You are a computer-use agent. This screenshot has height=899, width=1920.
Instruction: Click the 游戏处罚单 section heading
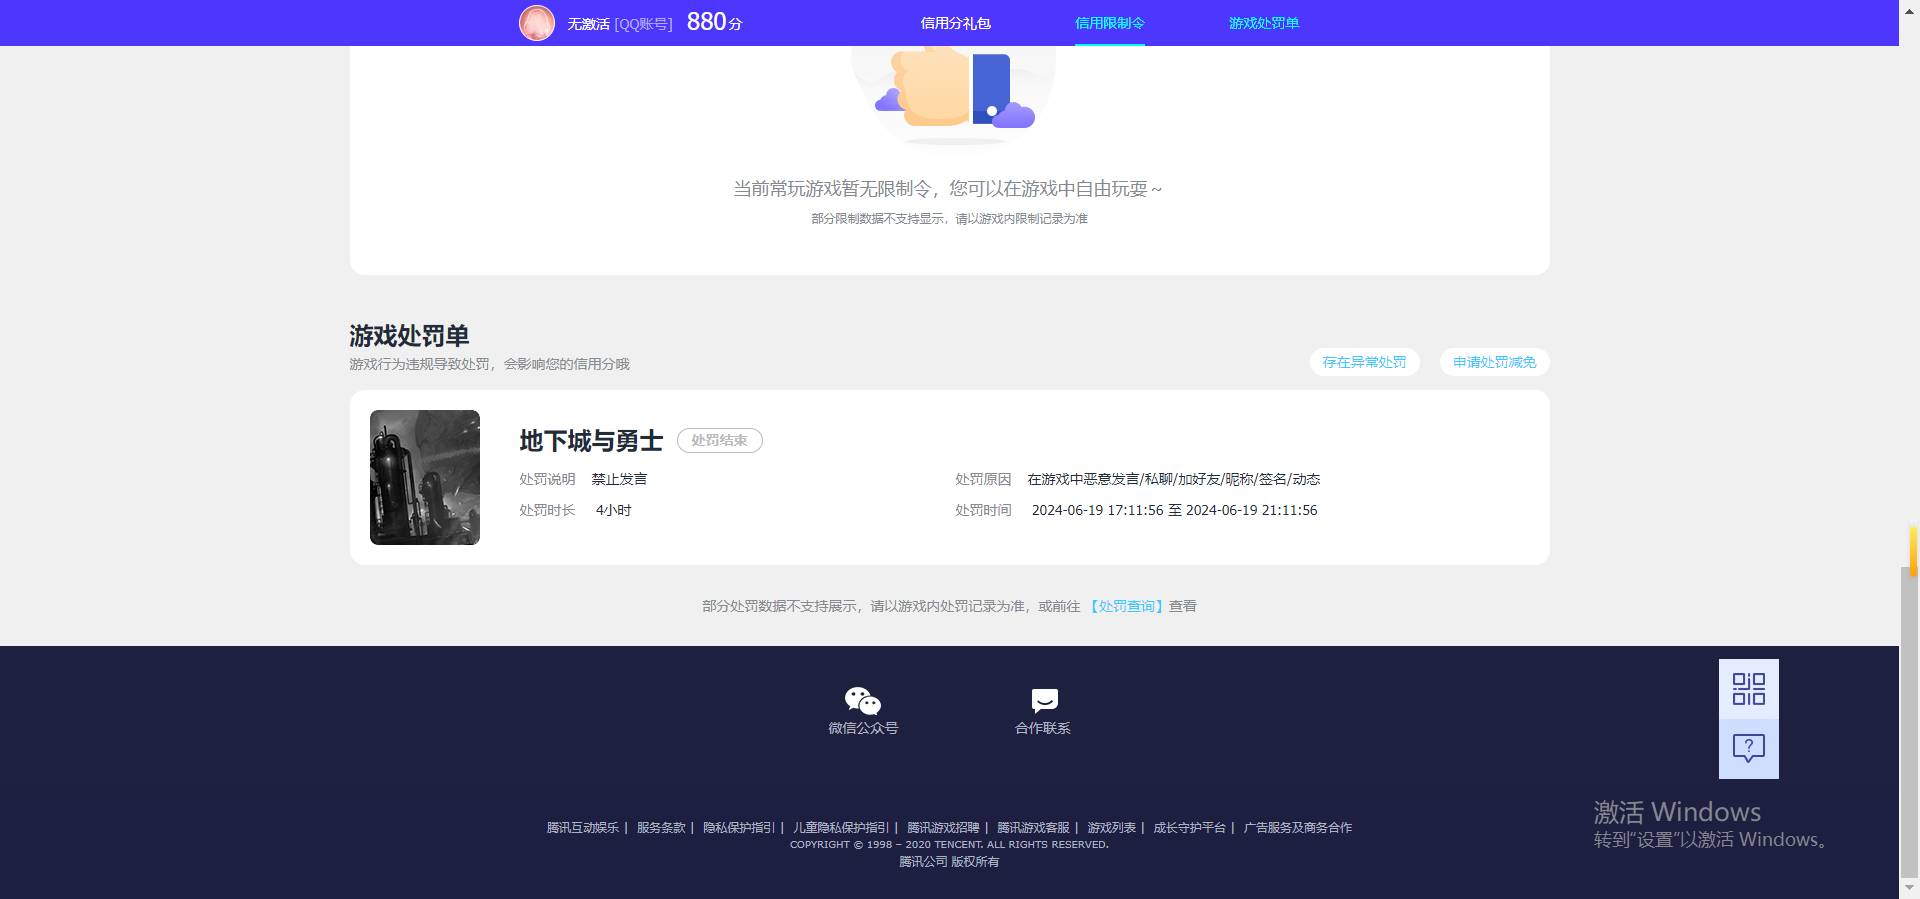coord(409,335)
